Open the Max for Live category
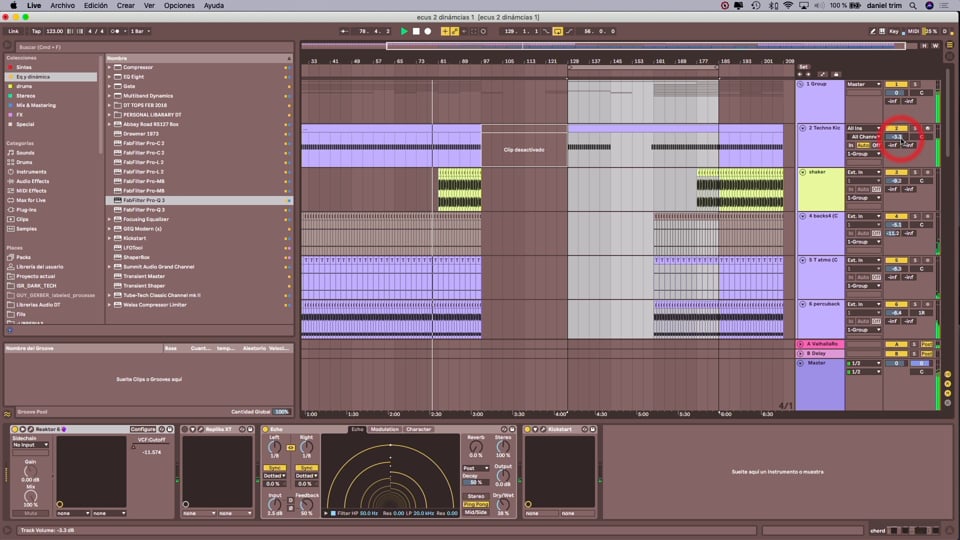The width and height of the screenshot is (960, 540). [31, 200]
